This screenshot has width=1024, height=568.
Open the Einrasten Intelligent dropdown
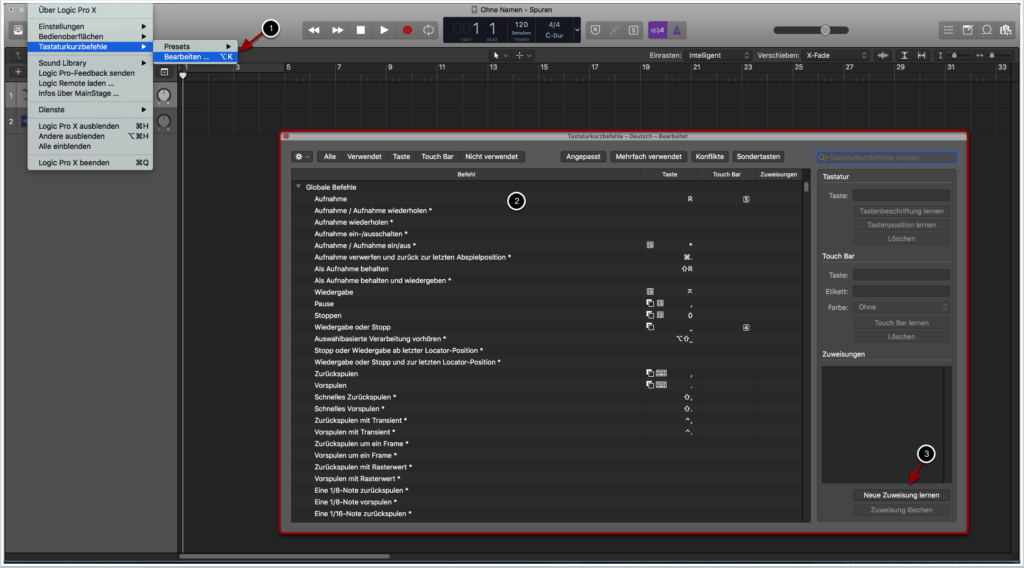coord(713,55)
